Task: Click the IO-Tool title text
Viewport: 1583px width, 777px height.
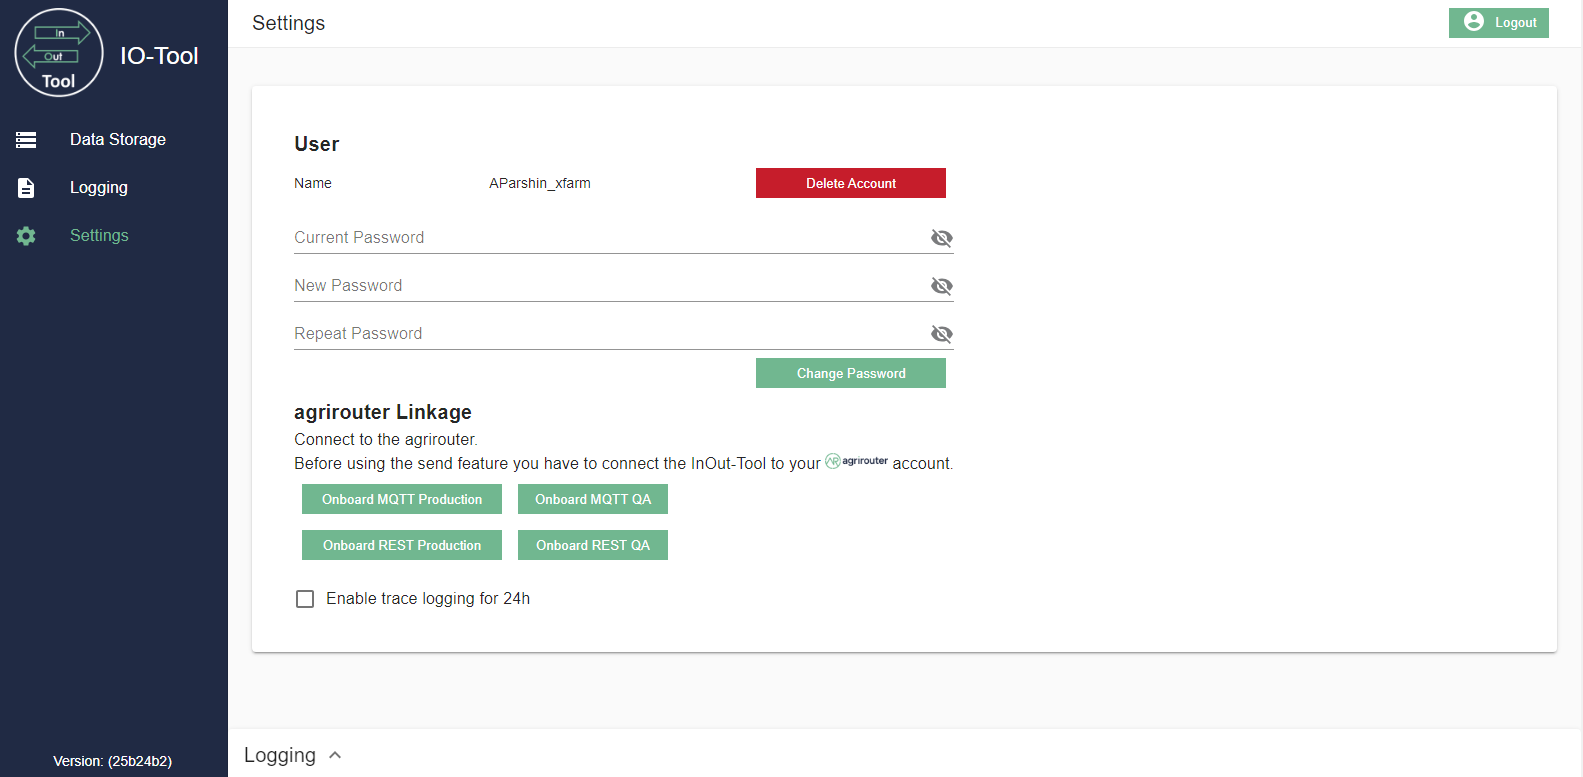Action: (159, 56)
